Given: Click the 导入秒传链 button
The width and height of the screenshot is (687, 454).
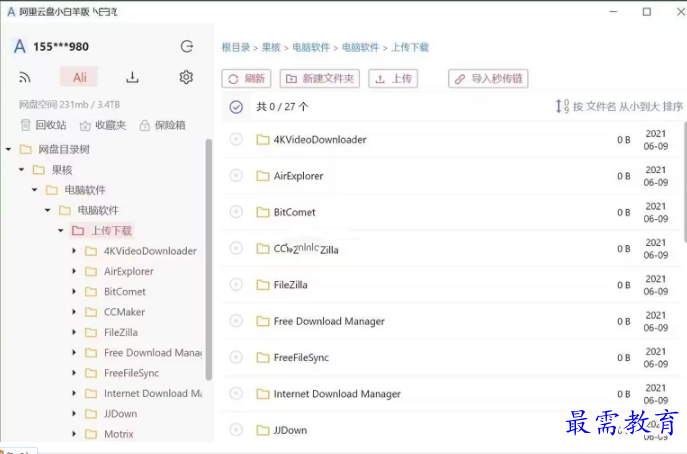Looking at the screenshot, I should pyautogui.click(x=488, y=79).
